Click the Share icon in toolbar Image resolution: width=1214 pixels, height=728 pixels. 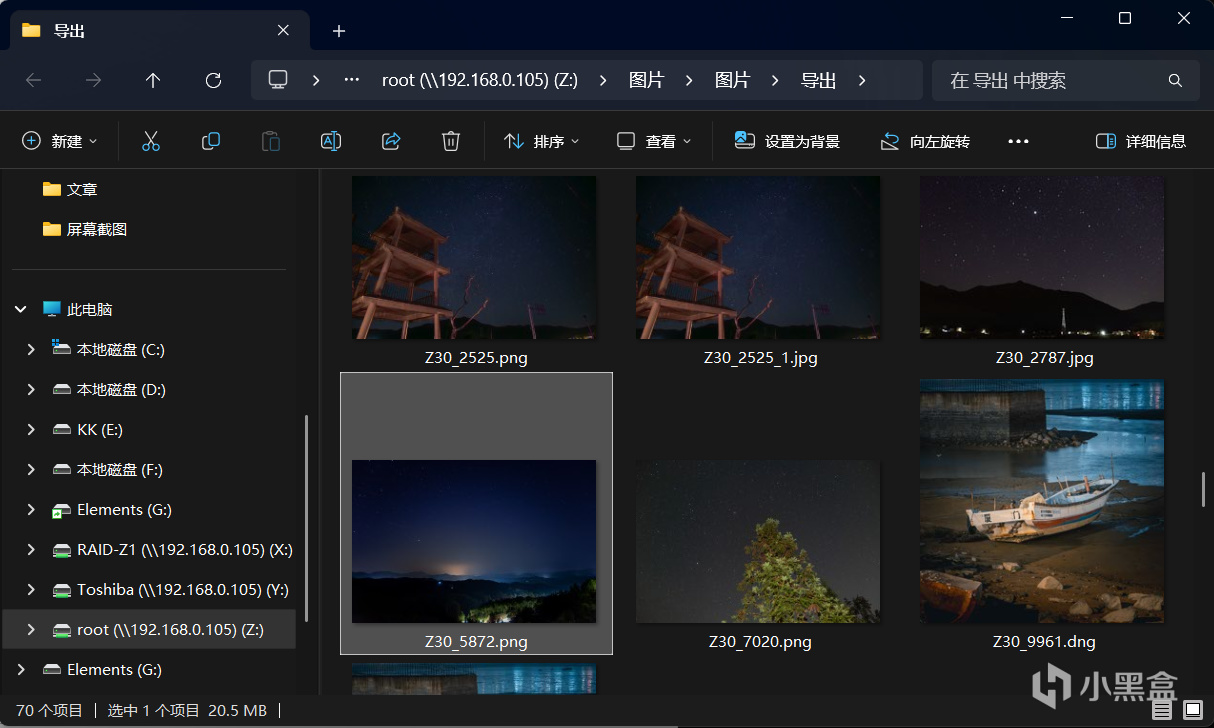[391, 141]
